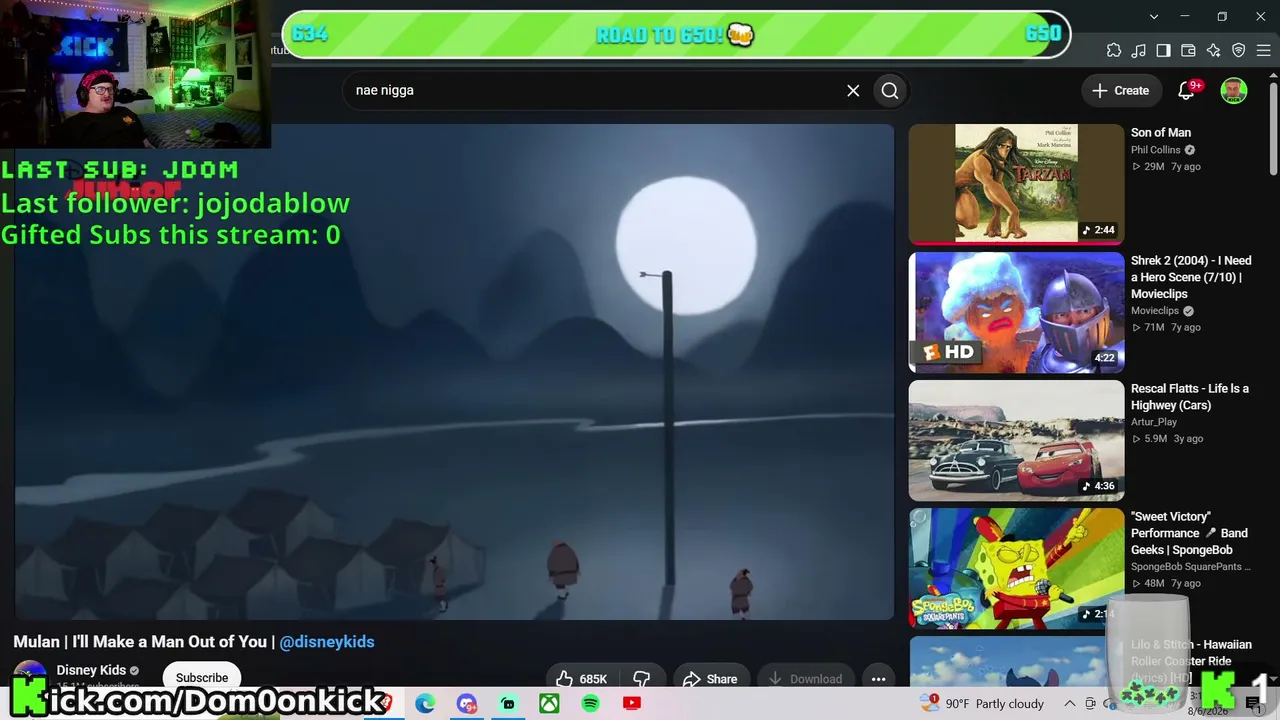Open more actions three-dot menu under video
Viewport: 1280px width, 720px height.
coord(878,679)
